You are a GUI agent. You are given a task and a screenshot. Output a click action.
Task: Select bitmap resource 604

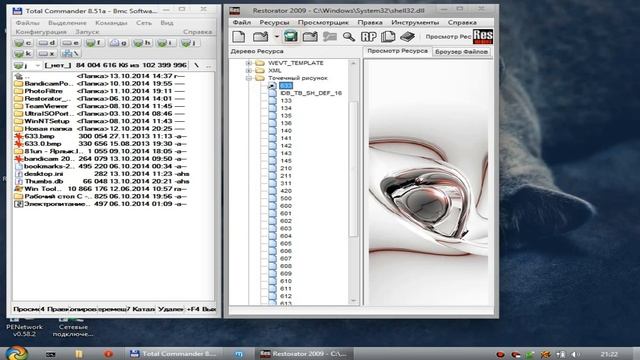click(x=286, y=236)
